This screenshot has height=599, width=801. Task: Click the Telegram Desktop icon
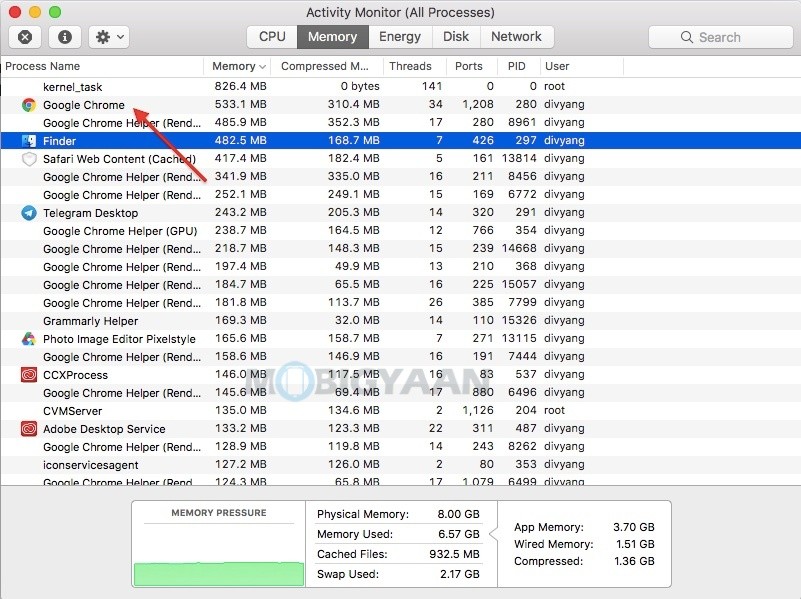[29, 213]
